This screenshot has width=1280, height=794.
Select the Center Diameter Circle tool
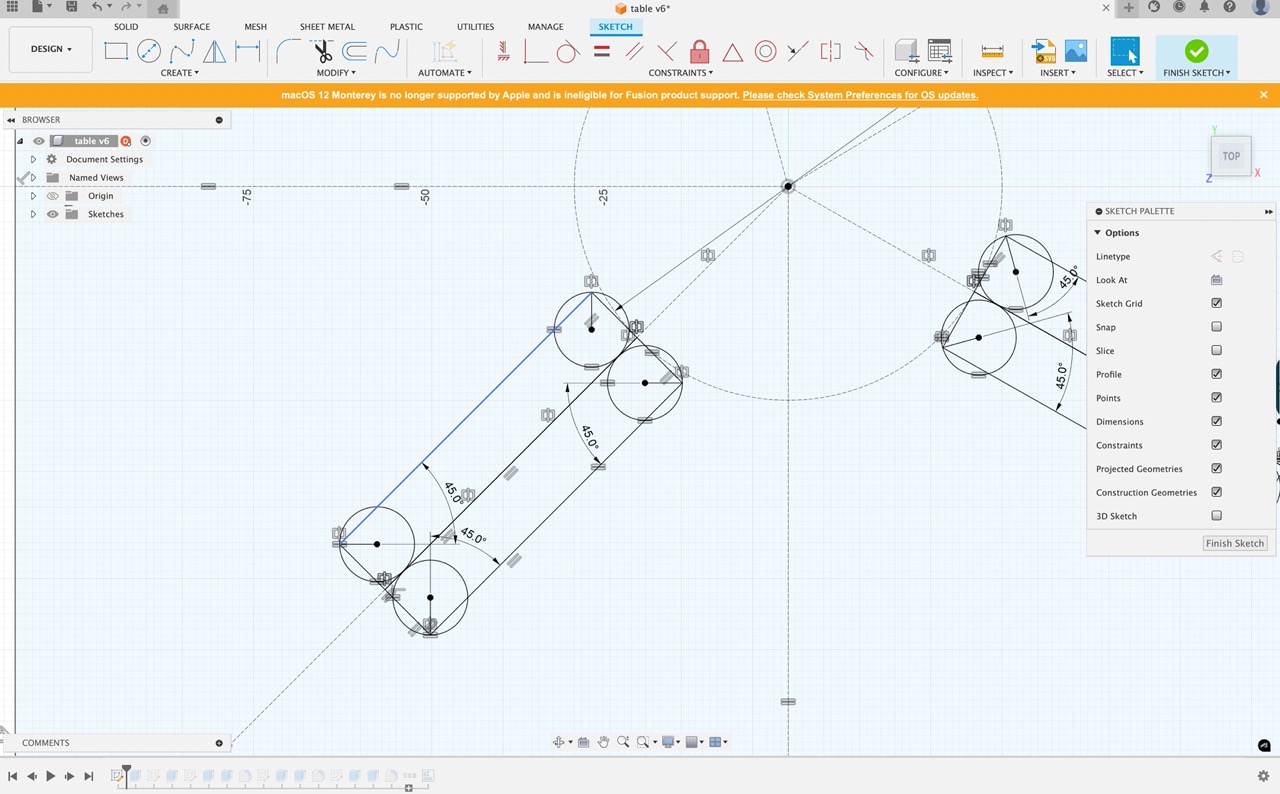pos(149,51)
